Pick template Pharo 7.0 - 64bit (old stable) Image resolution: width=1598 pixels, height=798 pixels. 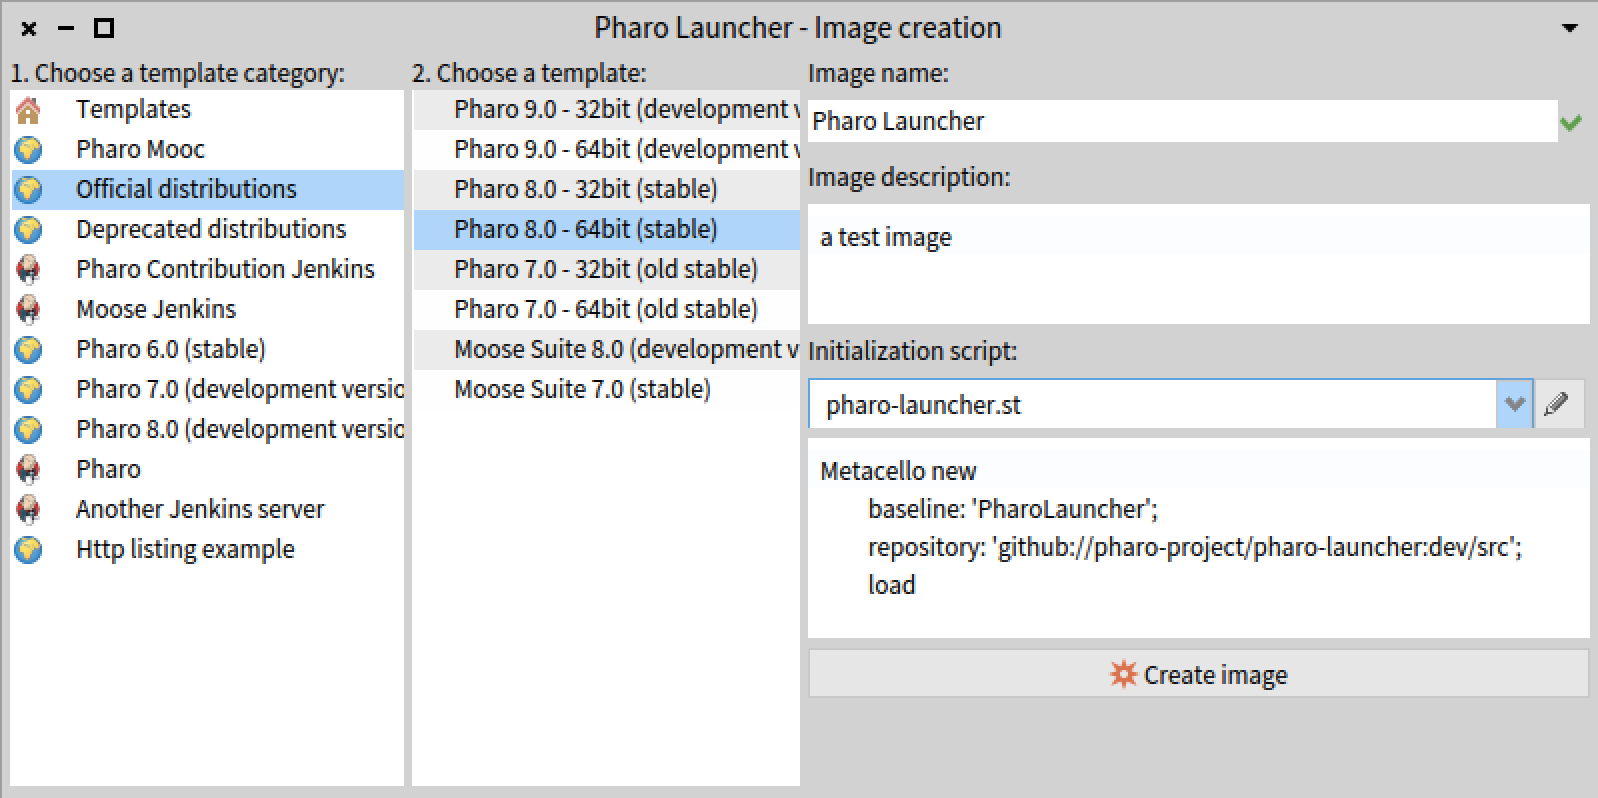click(607, 310)
